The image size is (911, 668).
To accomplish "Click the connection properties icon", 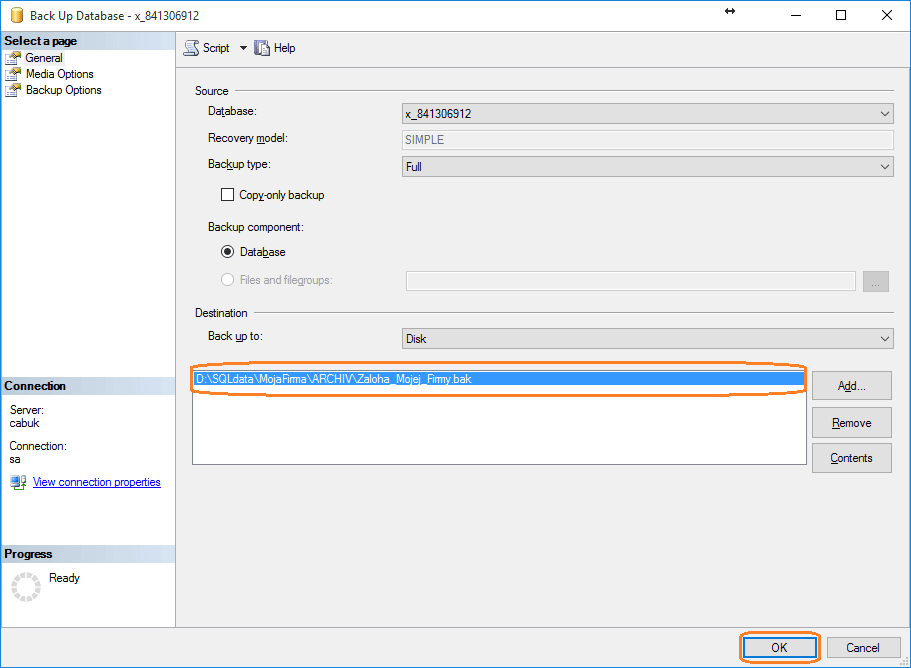I will (18, 482).
